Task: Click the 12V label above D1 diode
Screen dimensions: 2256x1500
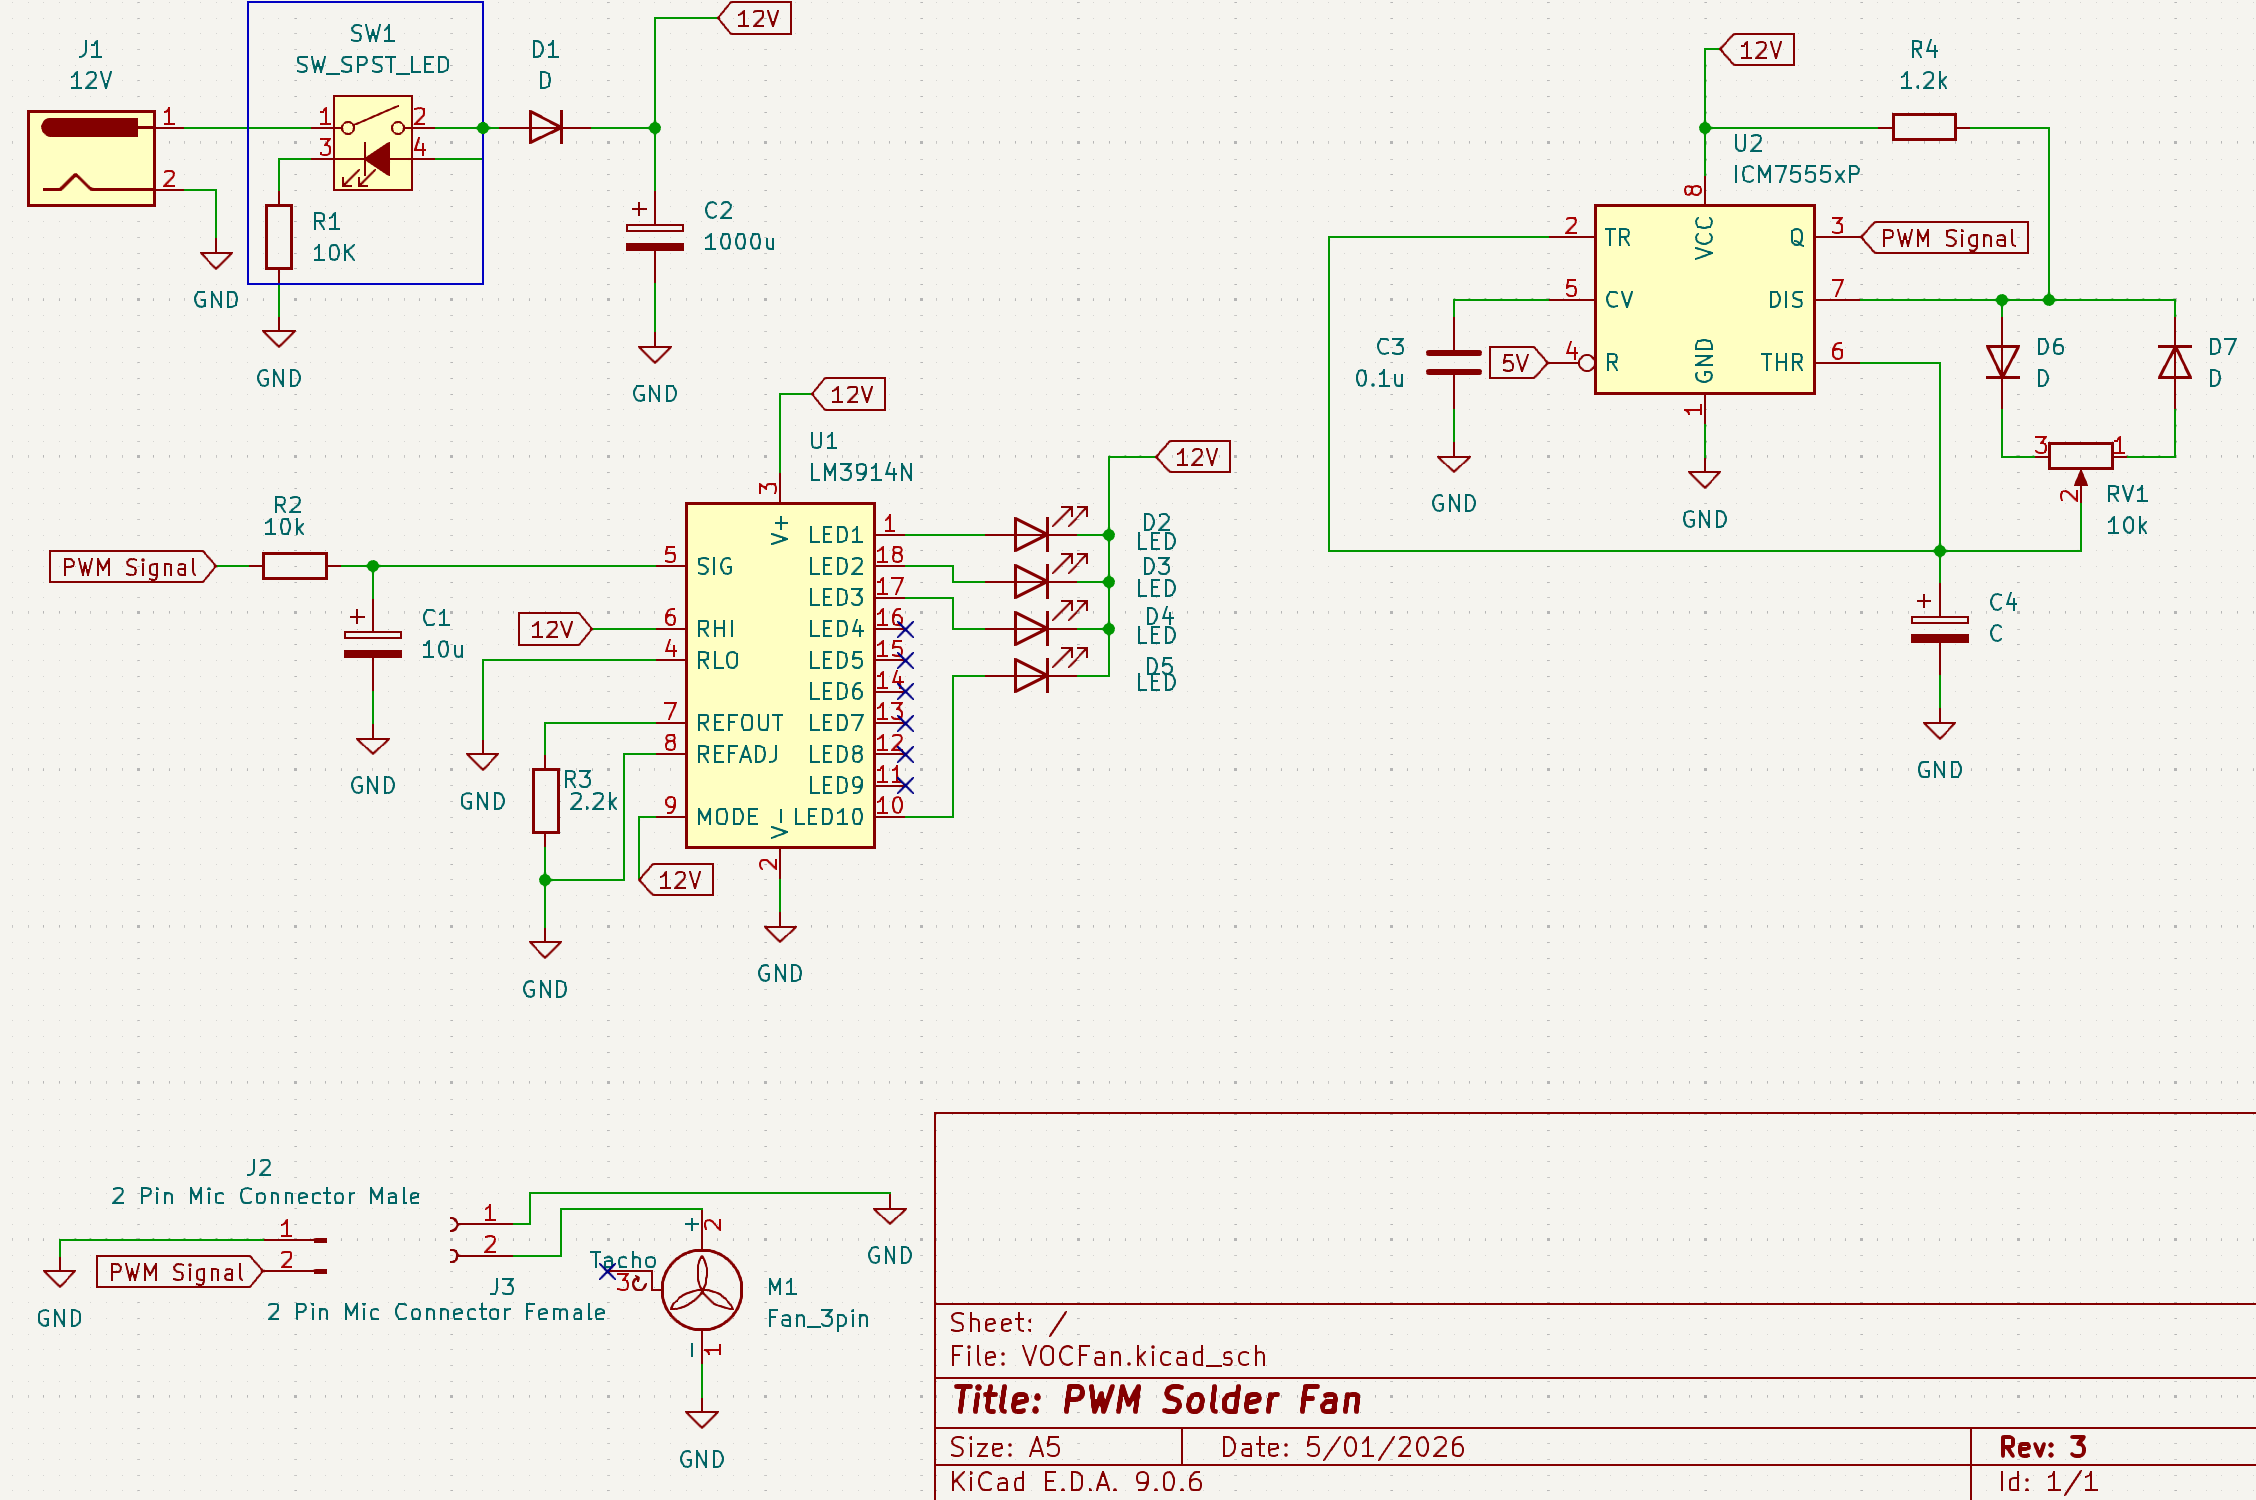Action: tap(755, 19)
